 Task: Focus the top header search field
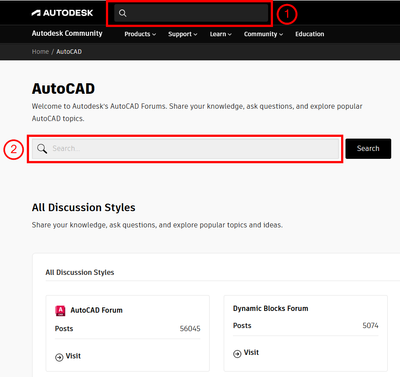(x=191, y=13)
